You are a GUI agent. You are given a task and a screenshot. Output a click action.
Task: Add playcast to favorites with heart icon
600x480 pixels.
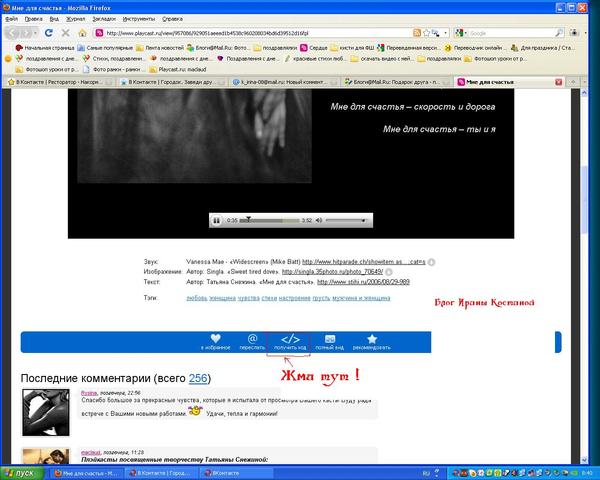point(215,338)
